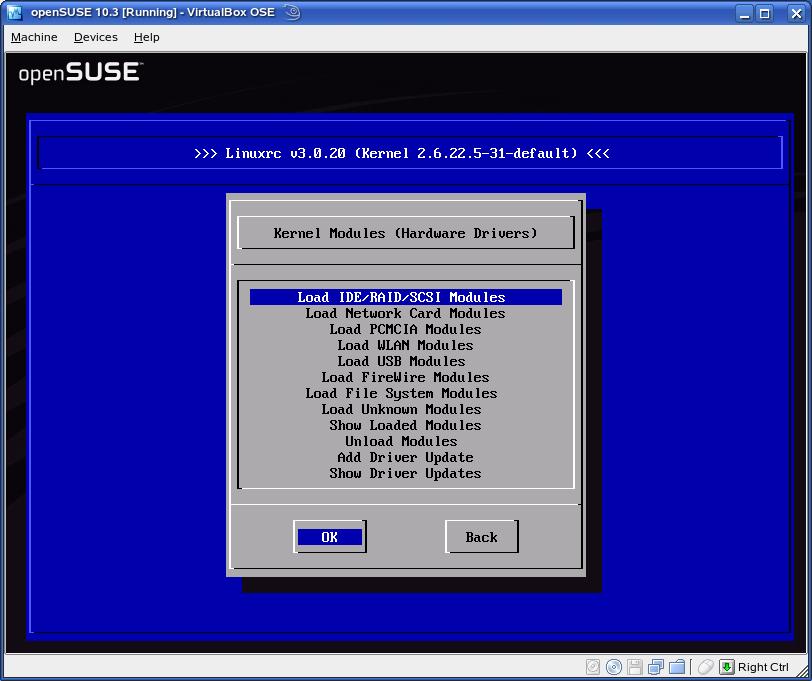Select Unload Modules entry
This screenshot has height=681, width=812.
[405, 442]
